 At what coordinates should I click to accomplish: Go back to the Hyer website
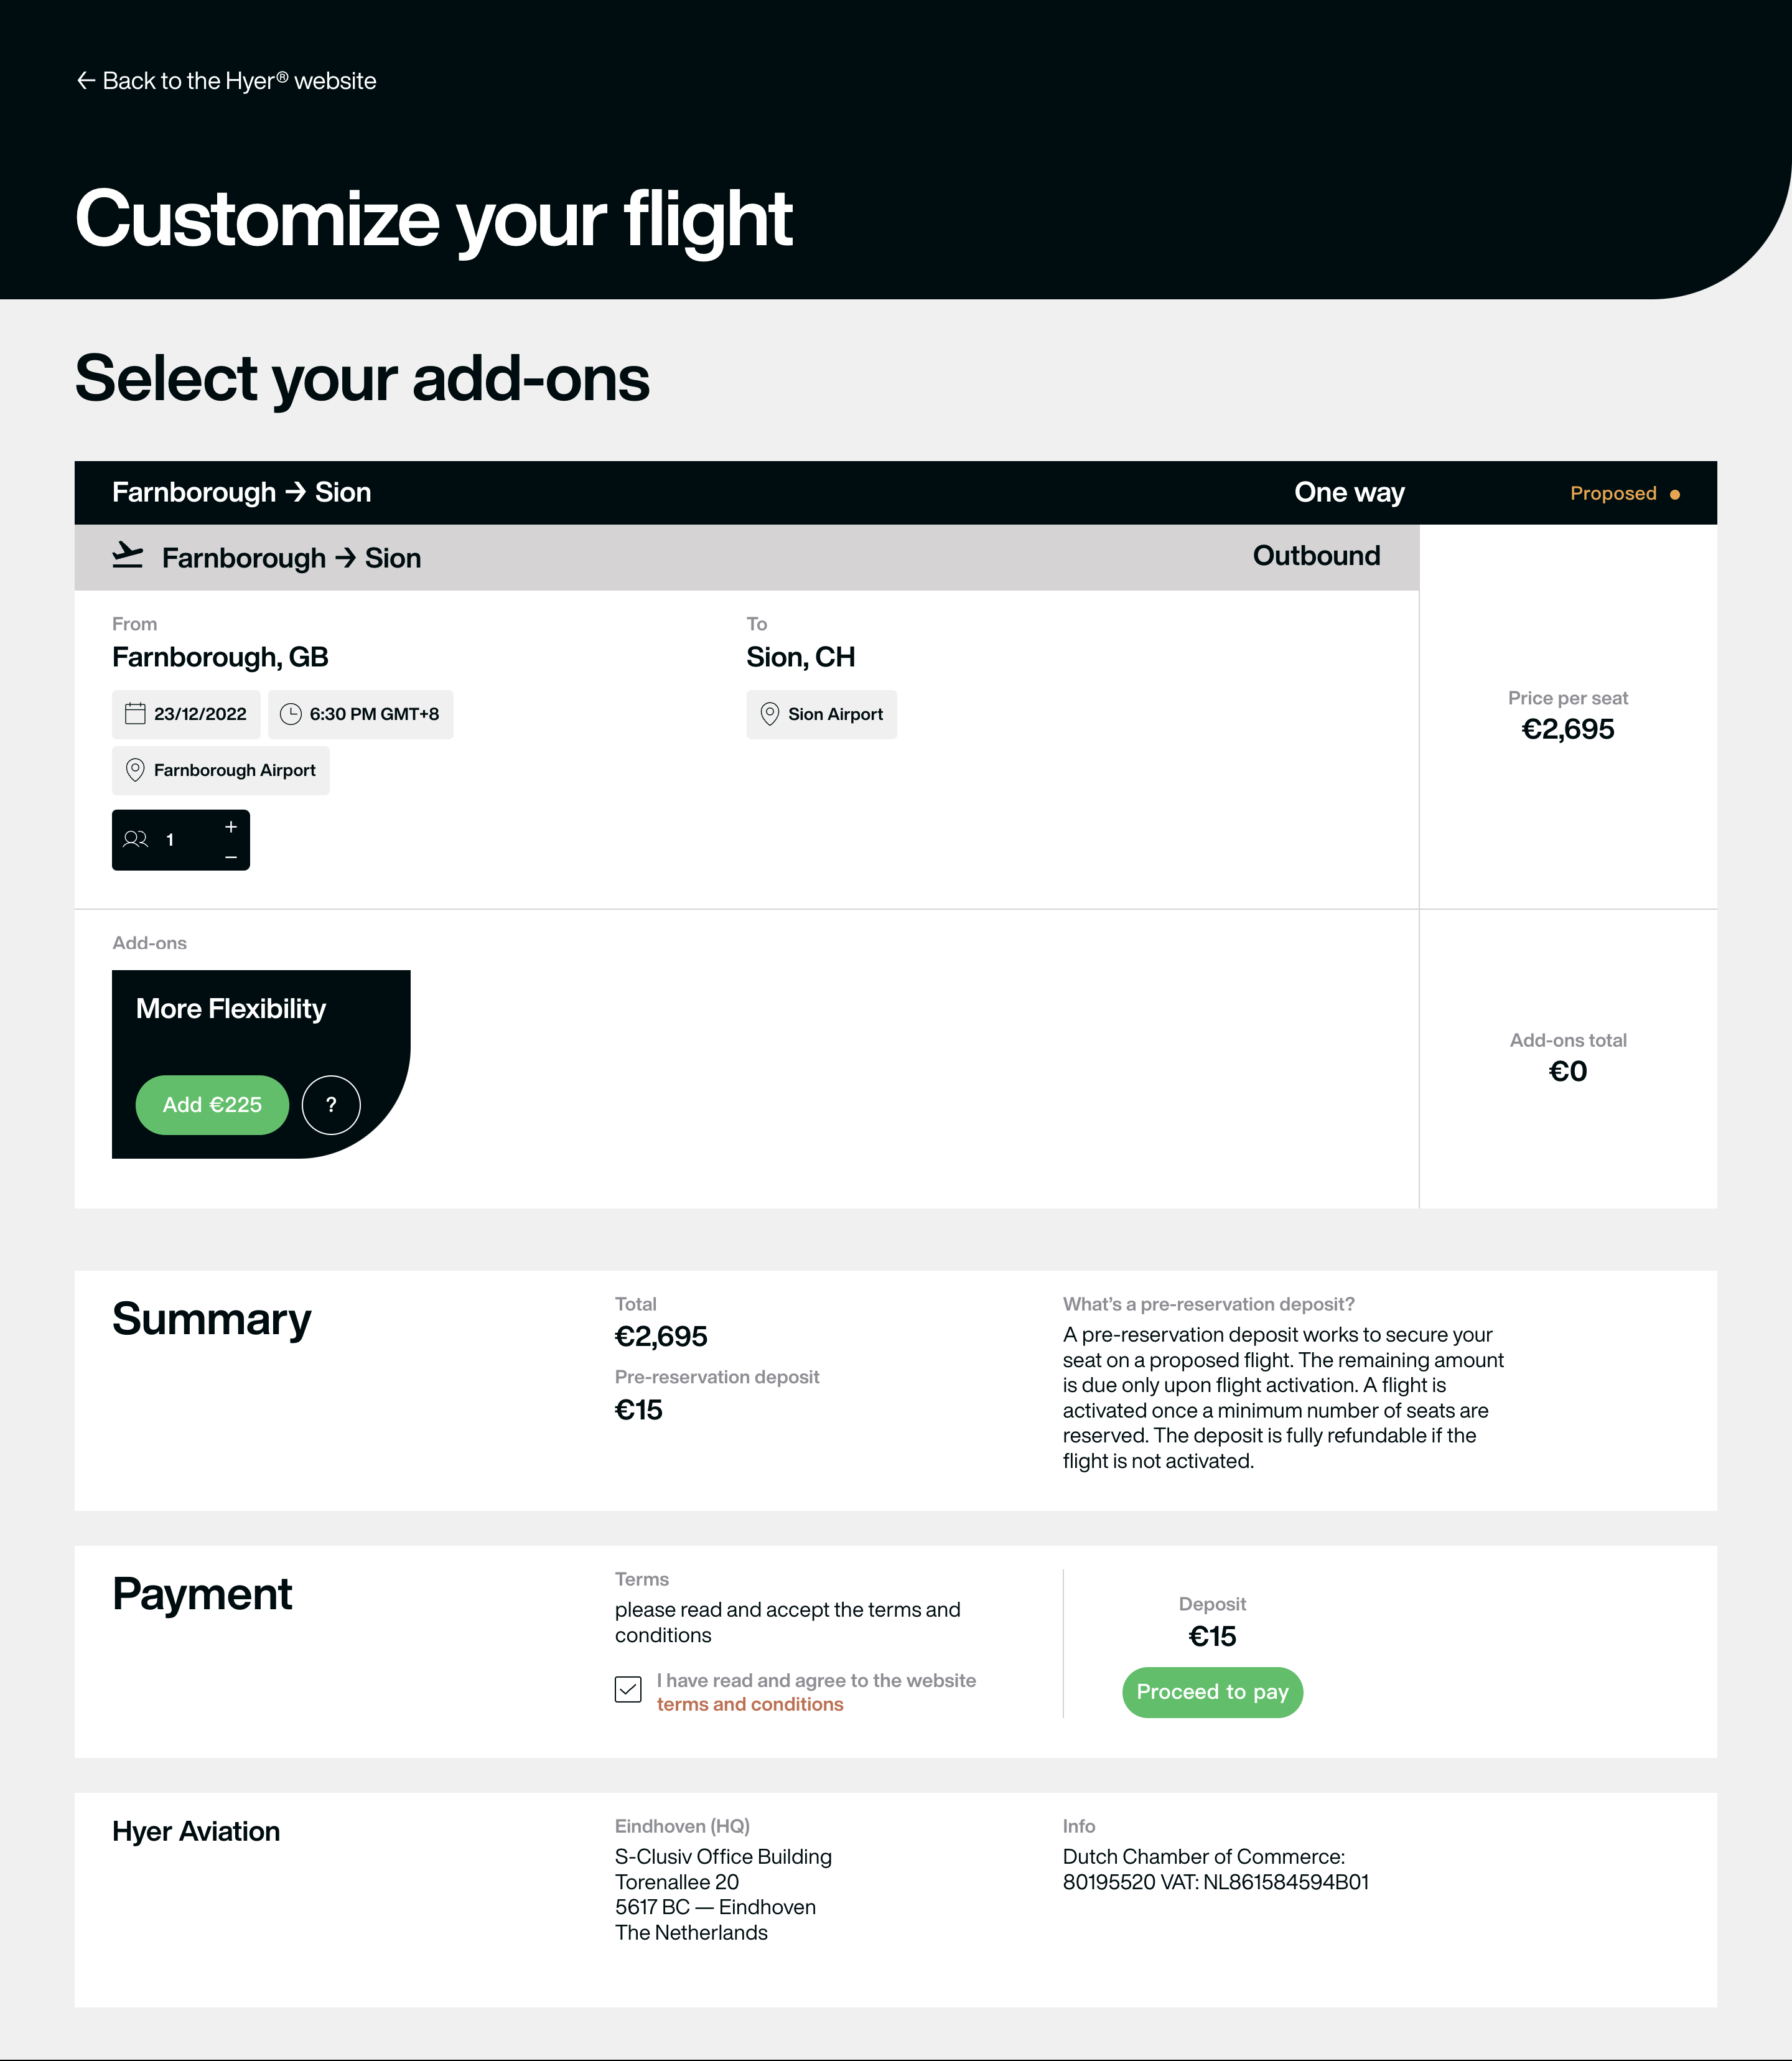coord(227,81)
